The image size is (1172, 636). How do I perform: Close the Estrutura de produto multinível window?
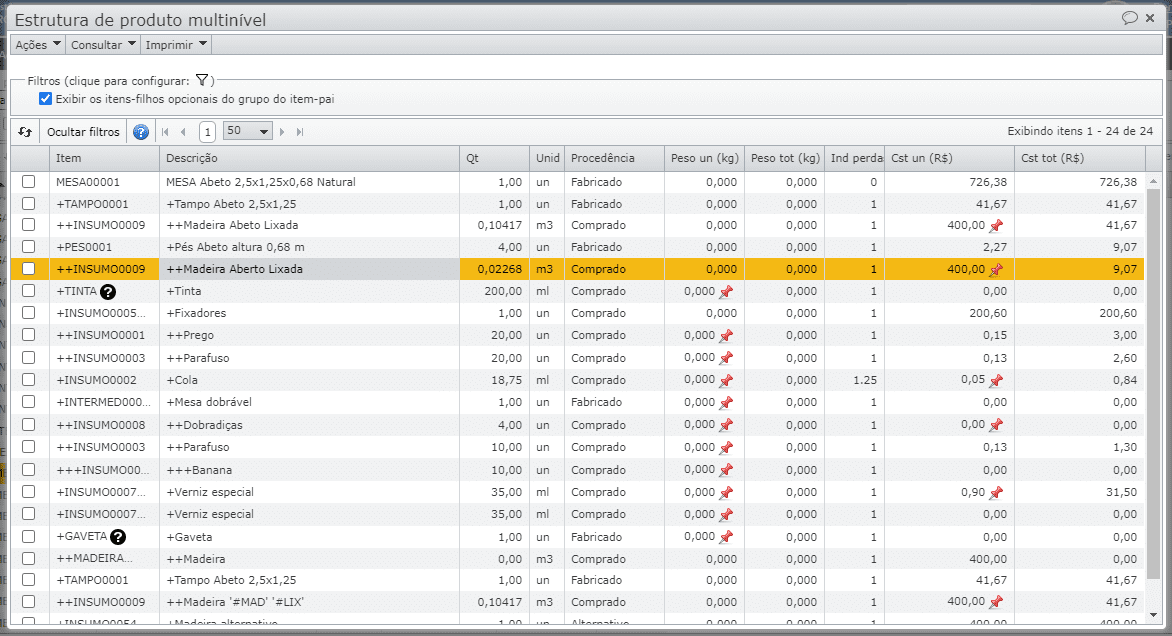click(x=1150, y=18)
